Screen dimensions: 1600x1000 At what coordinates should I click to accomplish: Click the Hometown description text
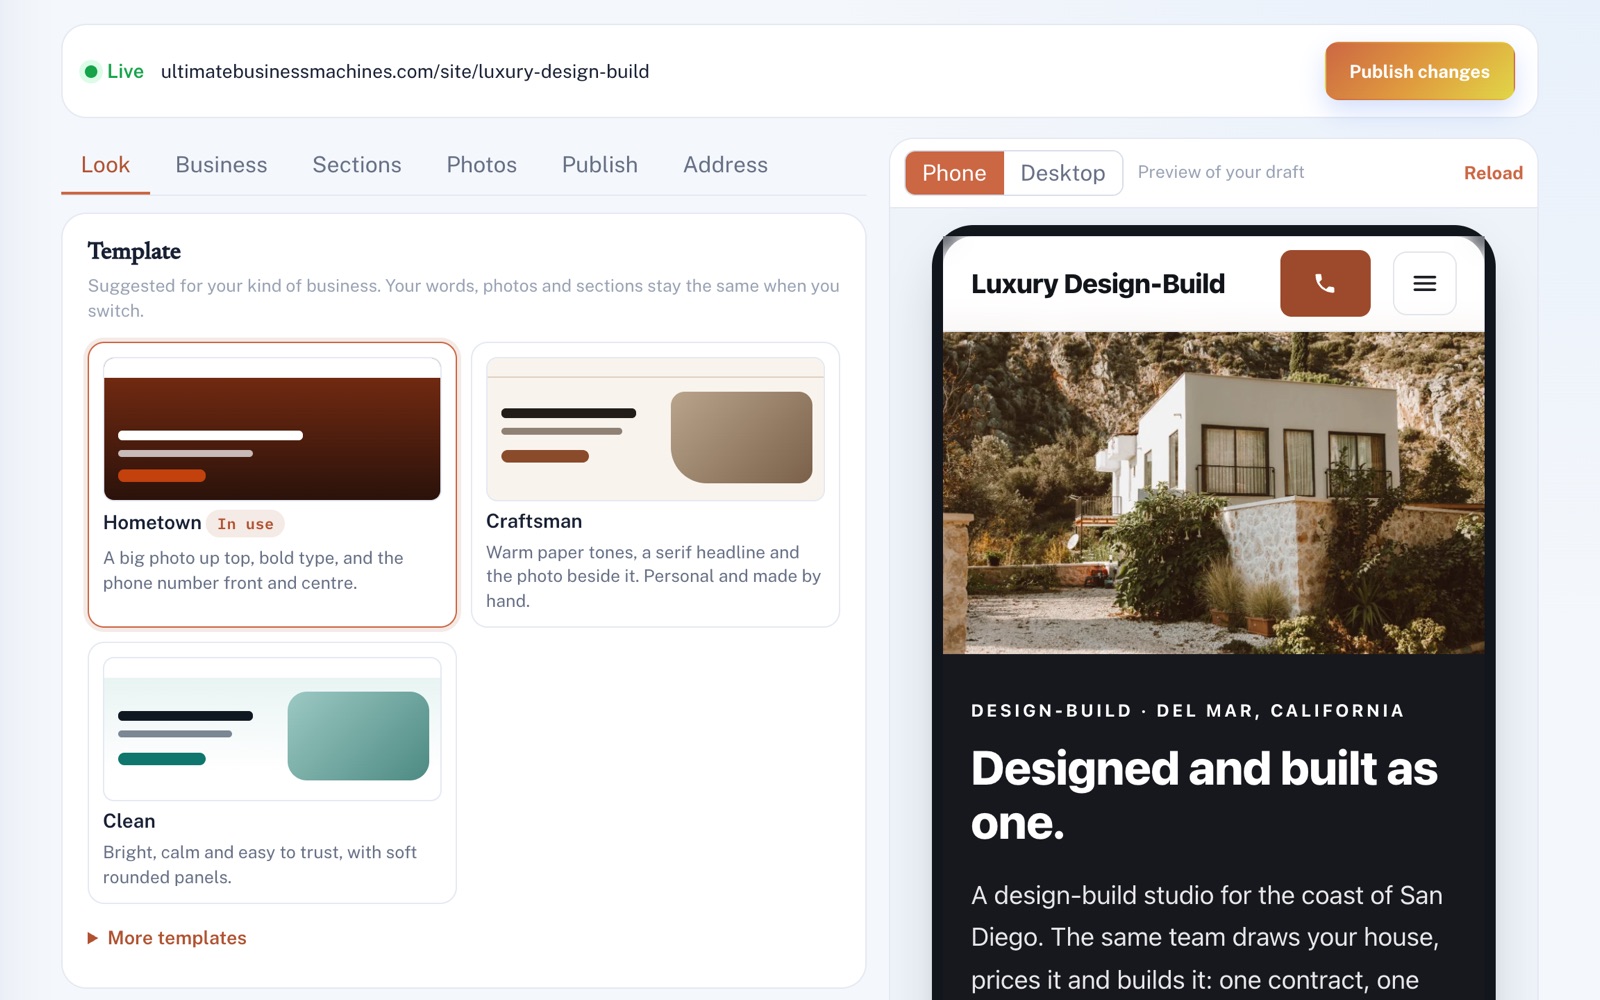(x=253, y=570)
